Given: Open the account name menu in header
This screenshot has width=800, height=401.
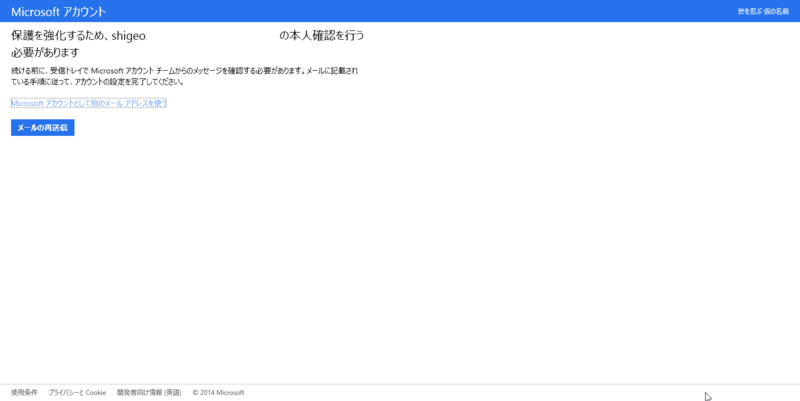Looking at the screenshot, I should 763,12.
